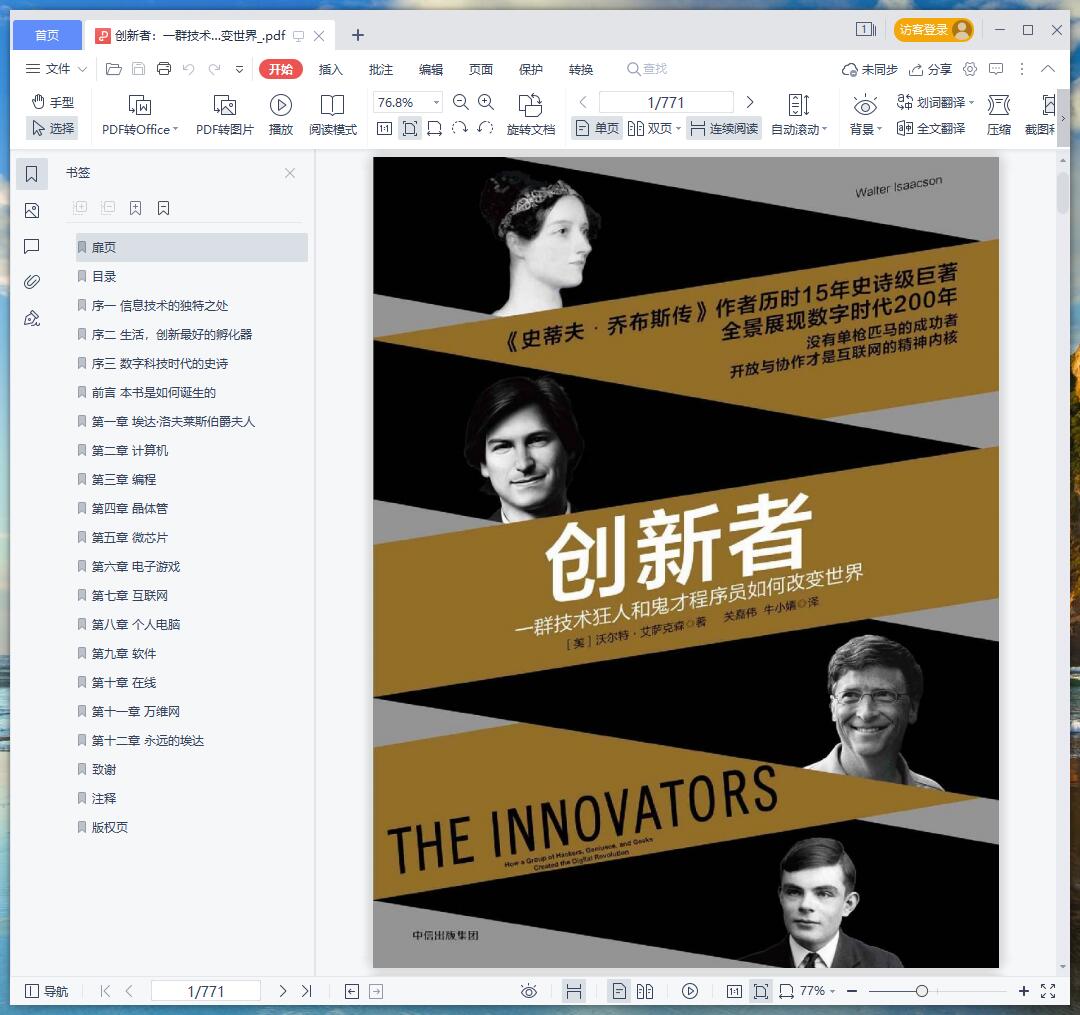1080x1015 pixels.
Task: Click the minus button beside zoom slider
Action: (852, 991)
